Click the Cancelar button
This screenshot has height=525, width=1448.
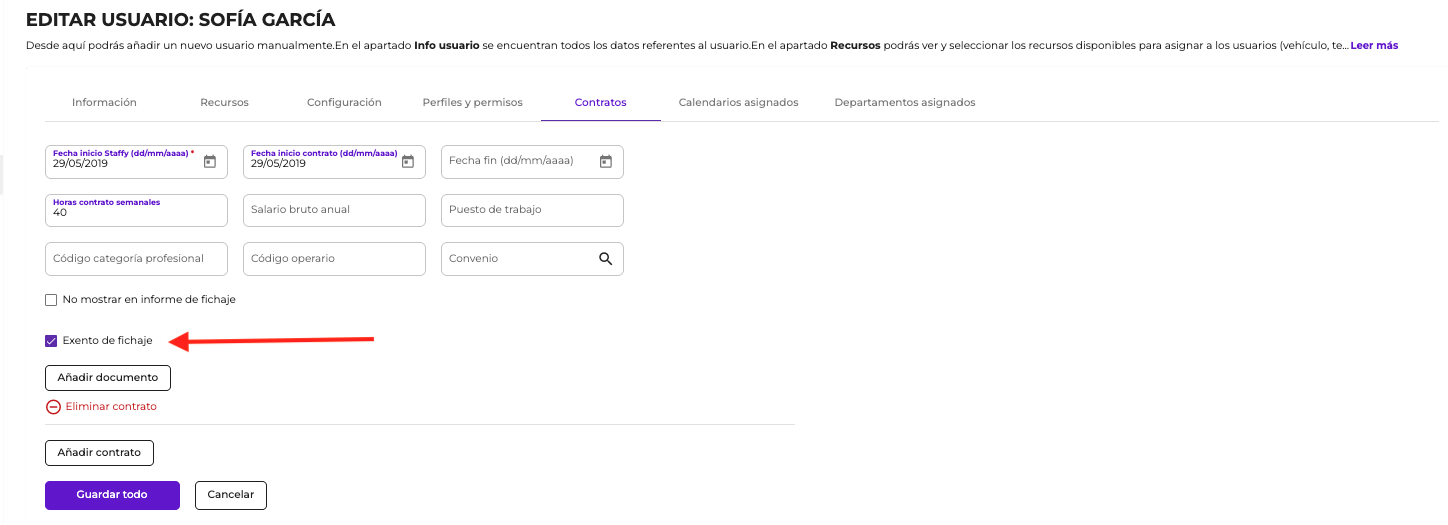coord(231,495)
